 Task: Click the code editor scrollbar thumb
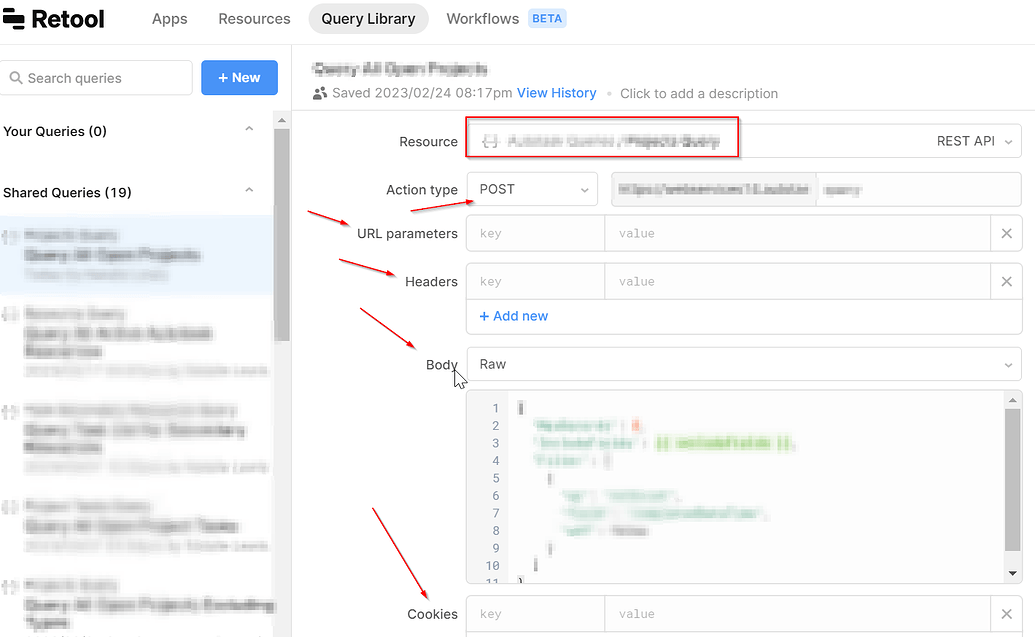1013,479
